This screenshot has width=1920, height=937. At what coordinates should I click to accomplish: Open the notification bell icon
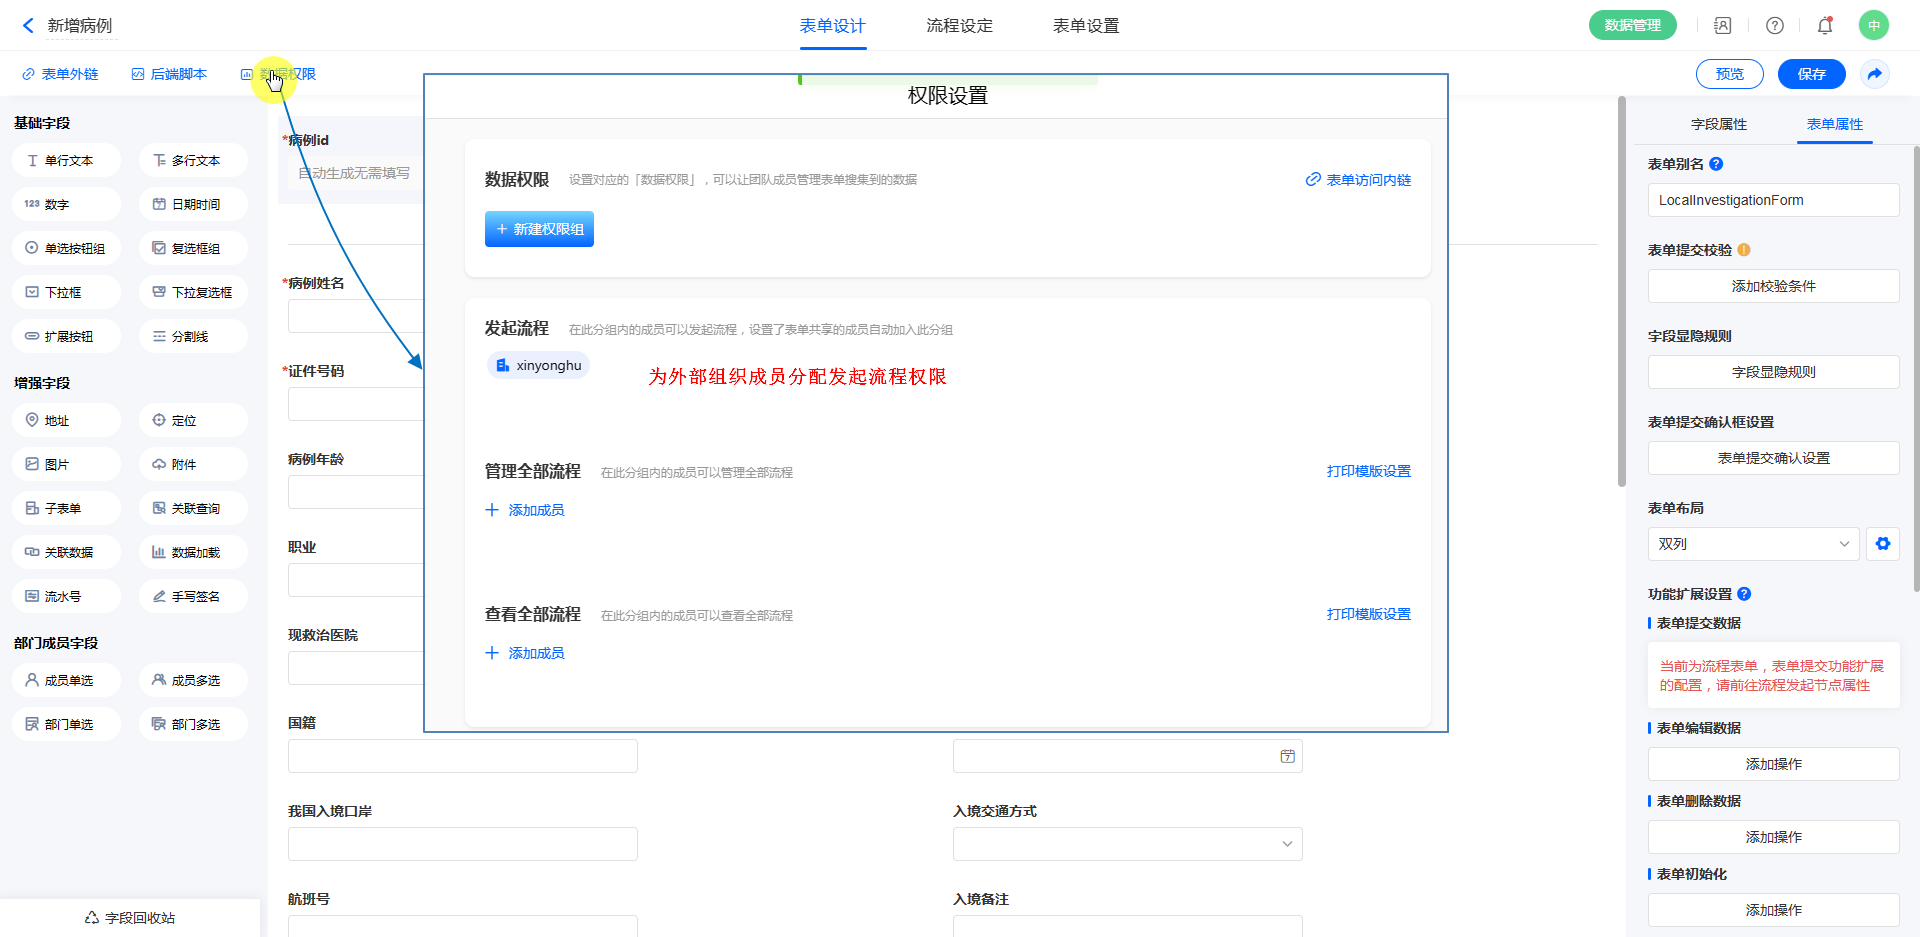point(1824,26)
